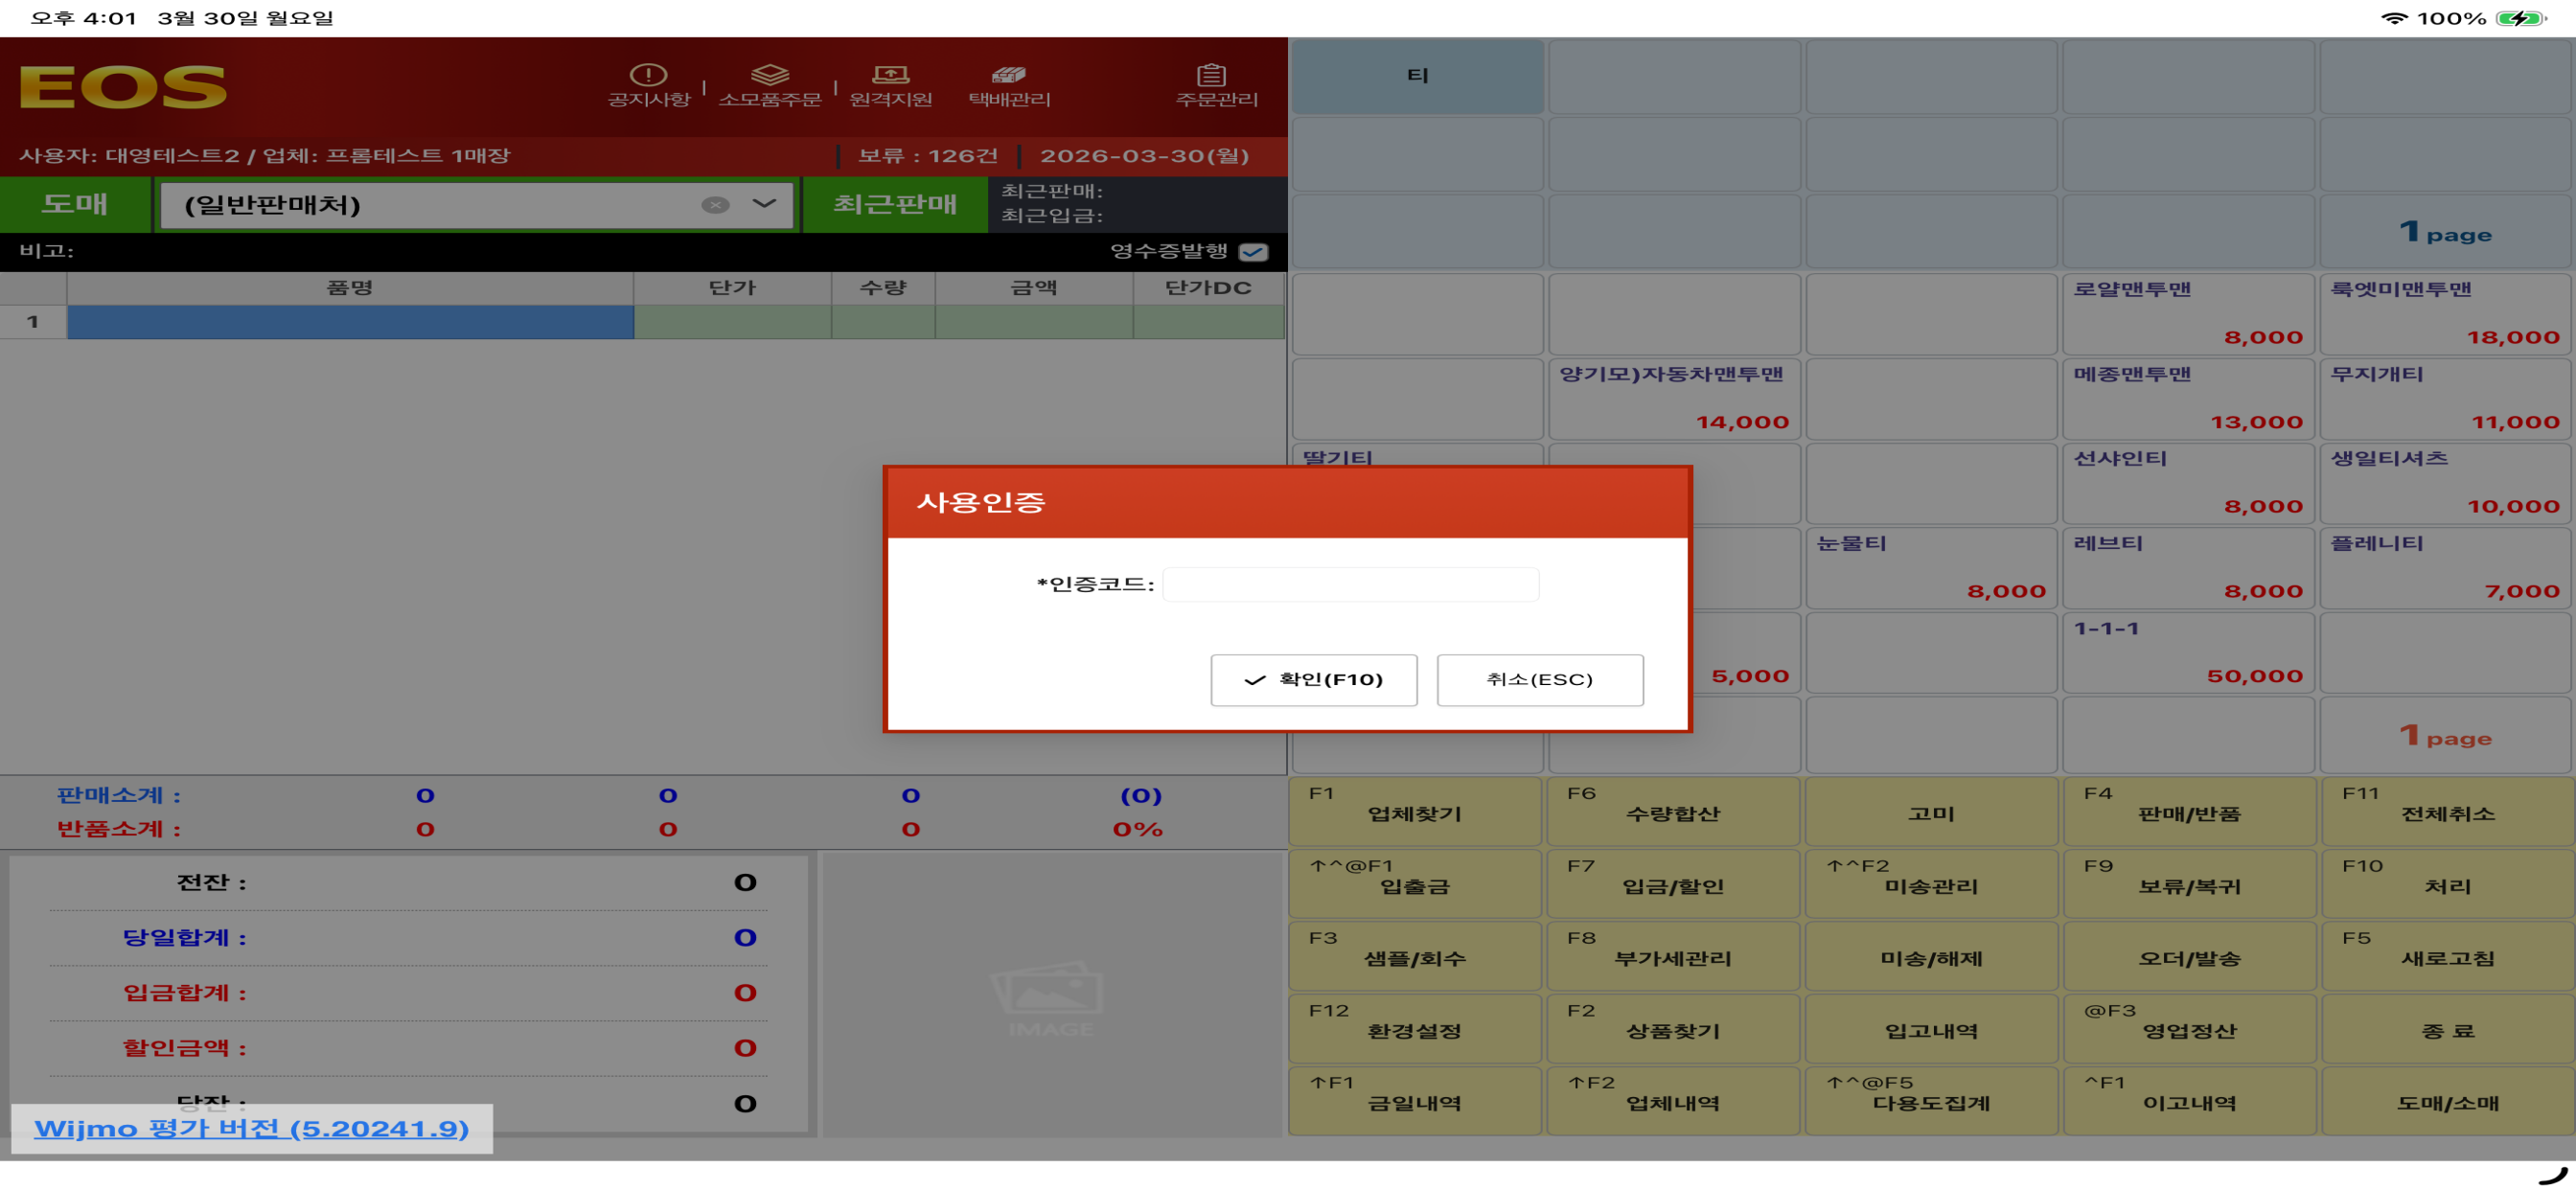
Task: Click the 인증코드 input field
Action: 1350,585
